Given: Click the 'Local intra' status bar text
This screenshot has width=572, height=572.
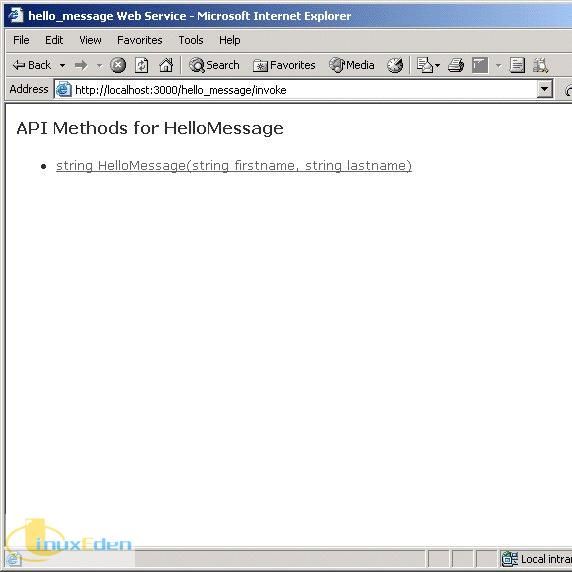Looking at the screenshot, I should (x=546, y=559).
